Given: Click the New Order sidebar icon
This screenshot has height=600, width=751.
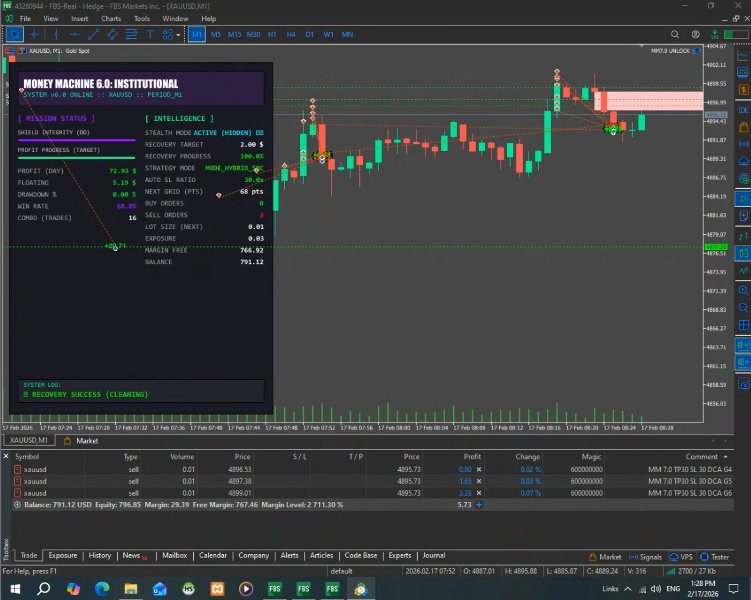Looking at the screenshot, I should [743, 216].
